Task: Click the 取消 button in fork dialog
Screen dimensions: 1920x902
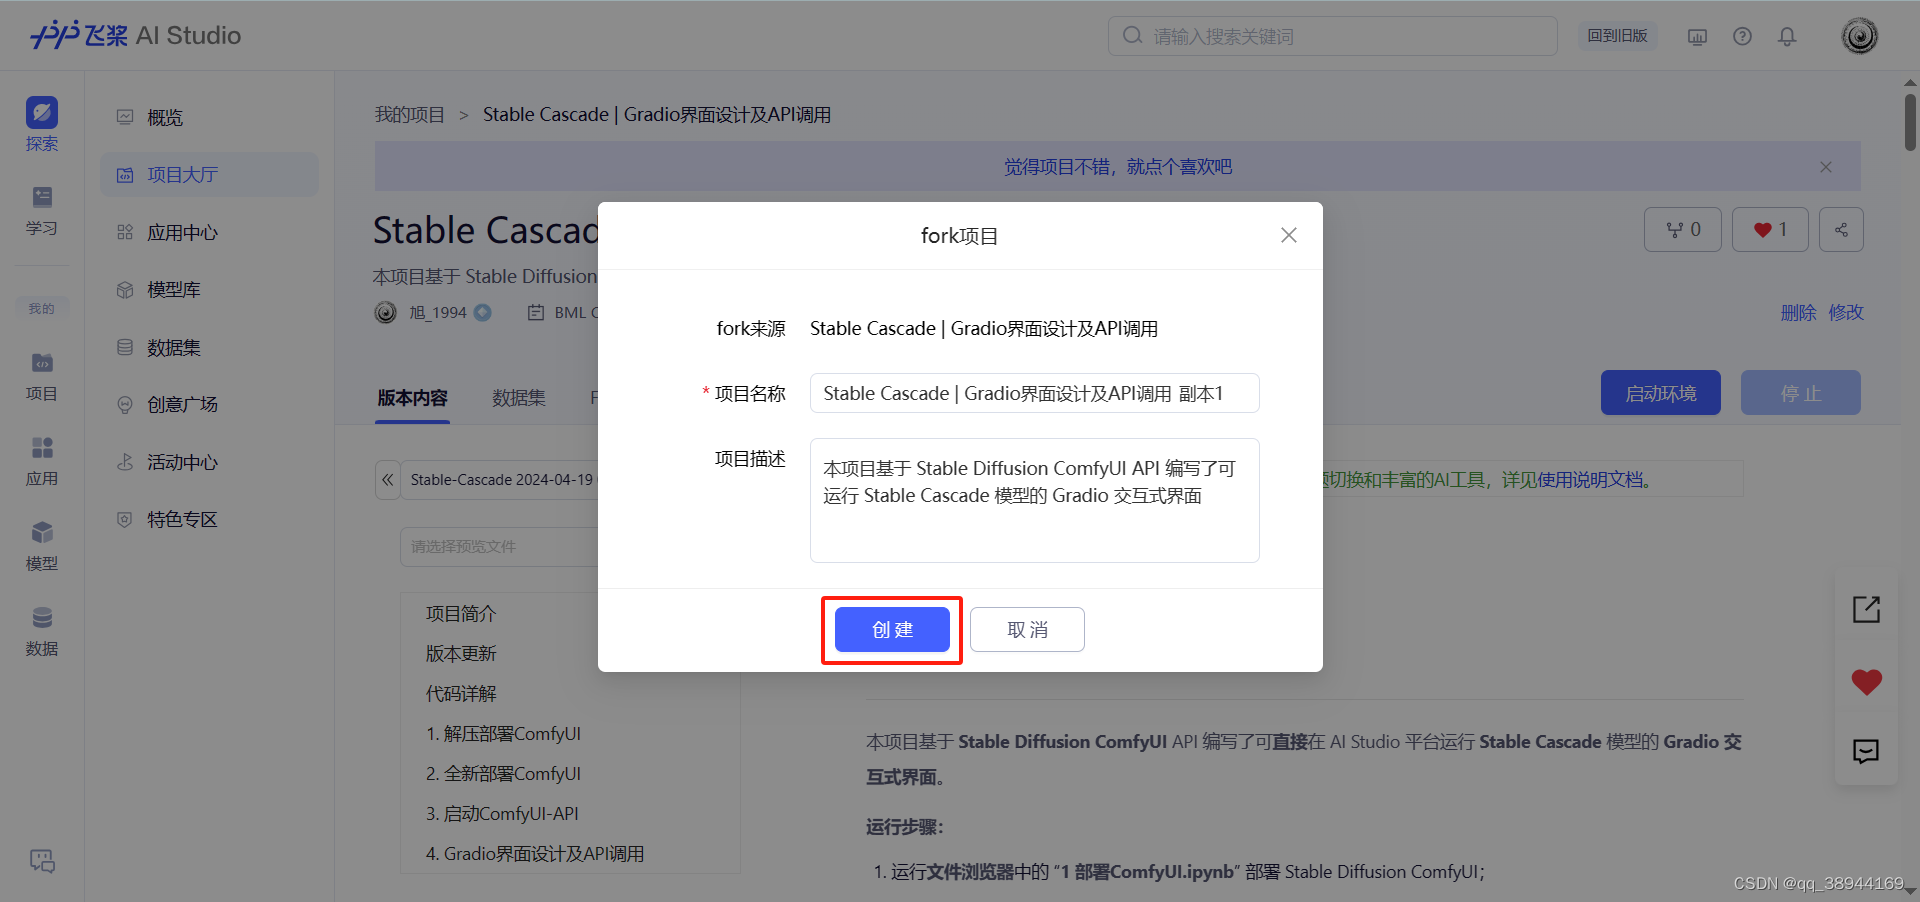Action: pyautogui.click(x=1027, y=630)
